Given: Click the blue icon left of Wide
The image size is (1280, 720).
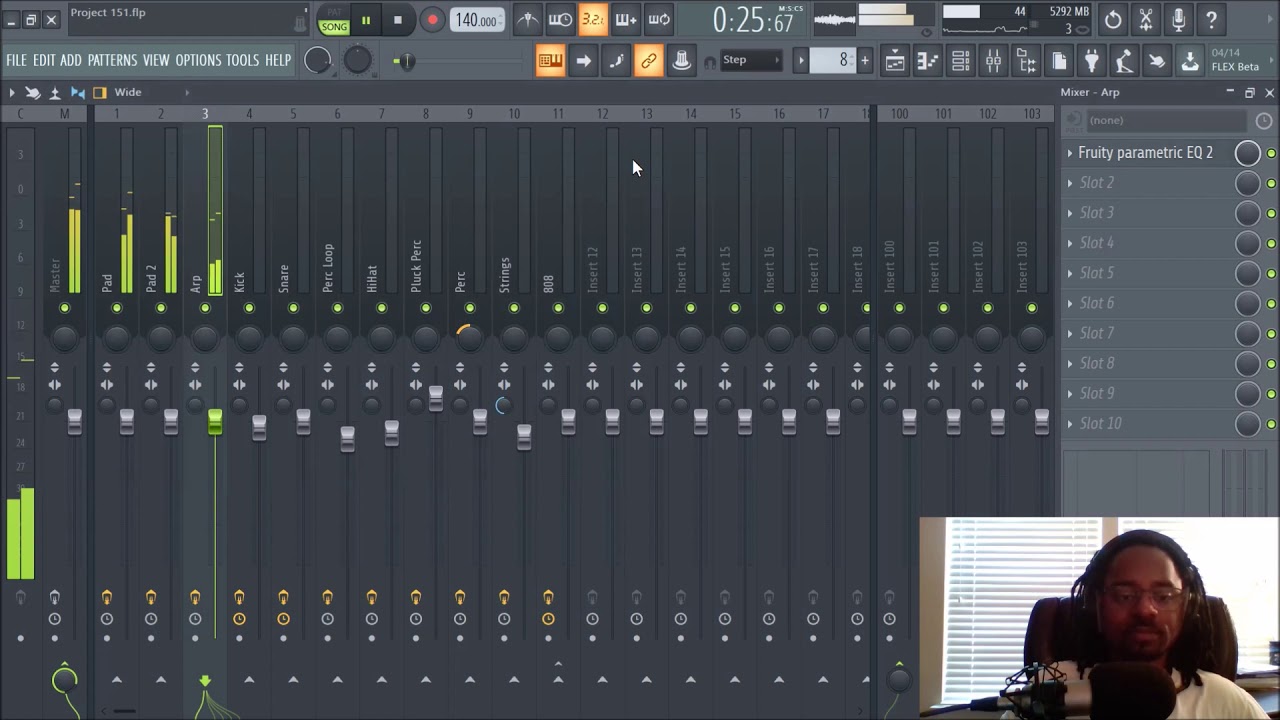Looking at the screenshot, I should (77, 92).
